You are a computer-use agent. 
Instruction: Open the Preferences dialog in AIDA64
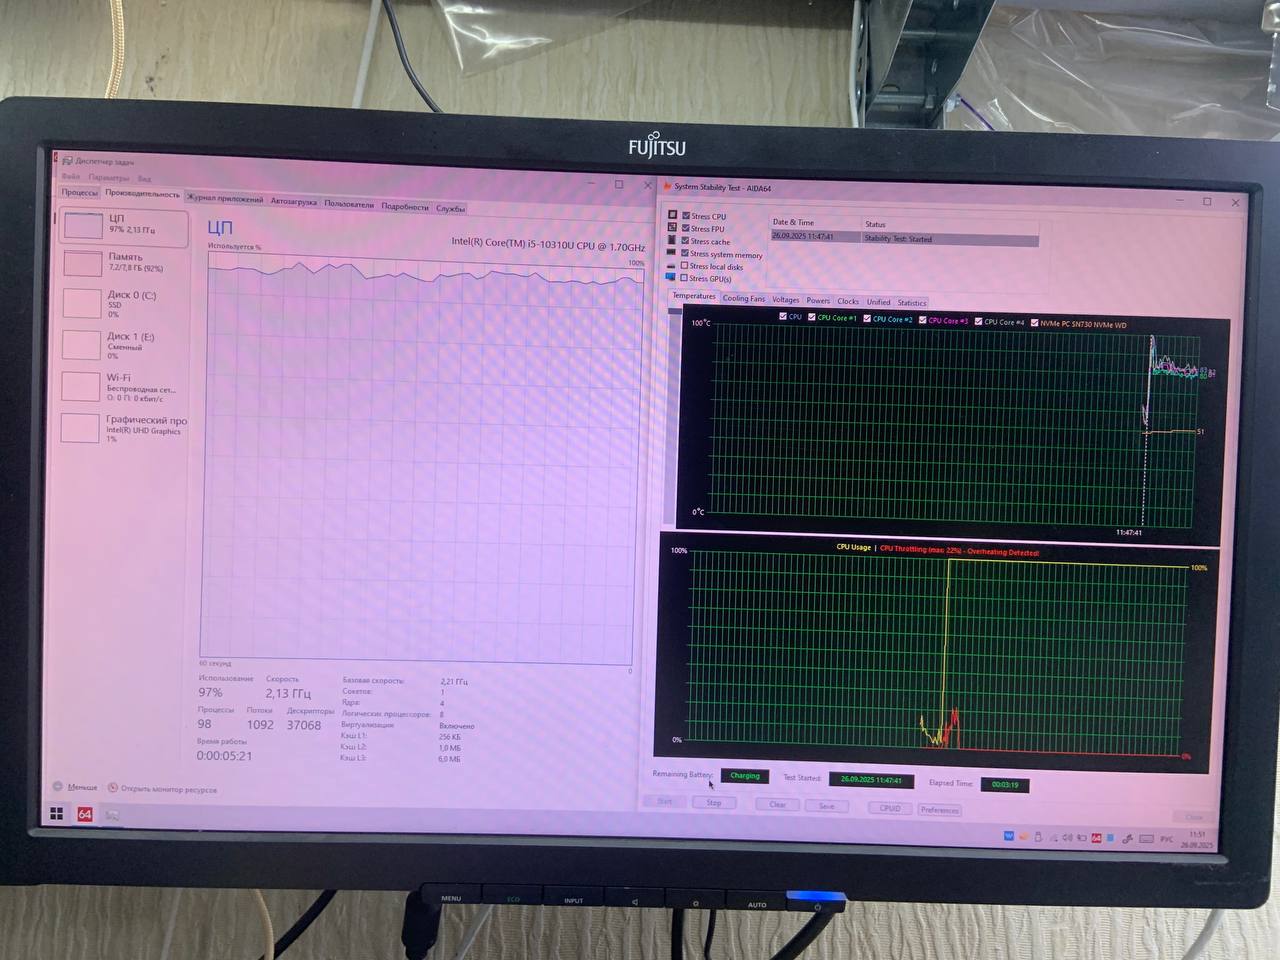coord(939,810)
